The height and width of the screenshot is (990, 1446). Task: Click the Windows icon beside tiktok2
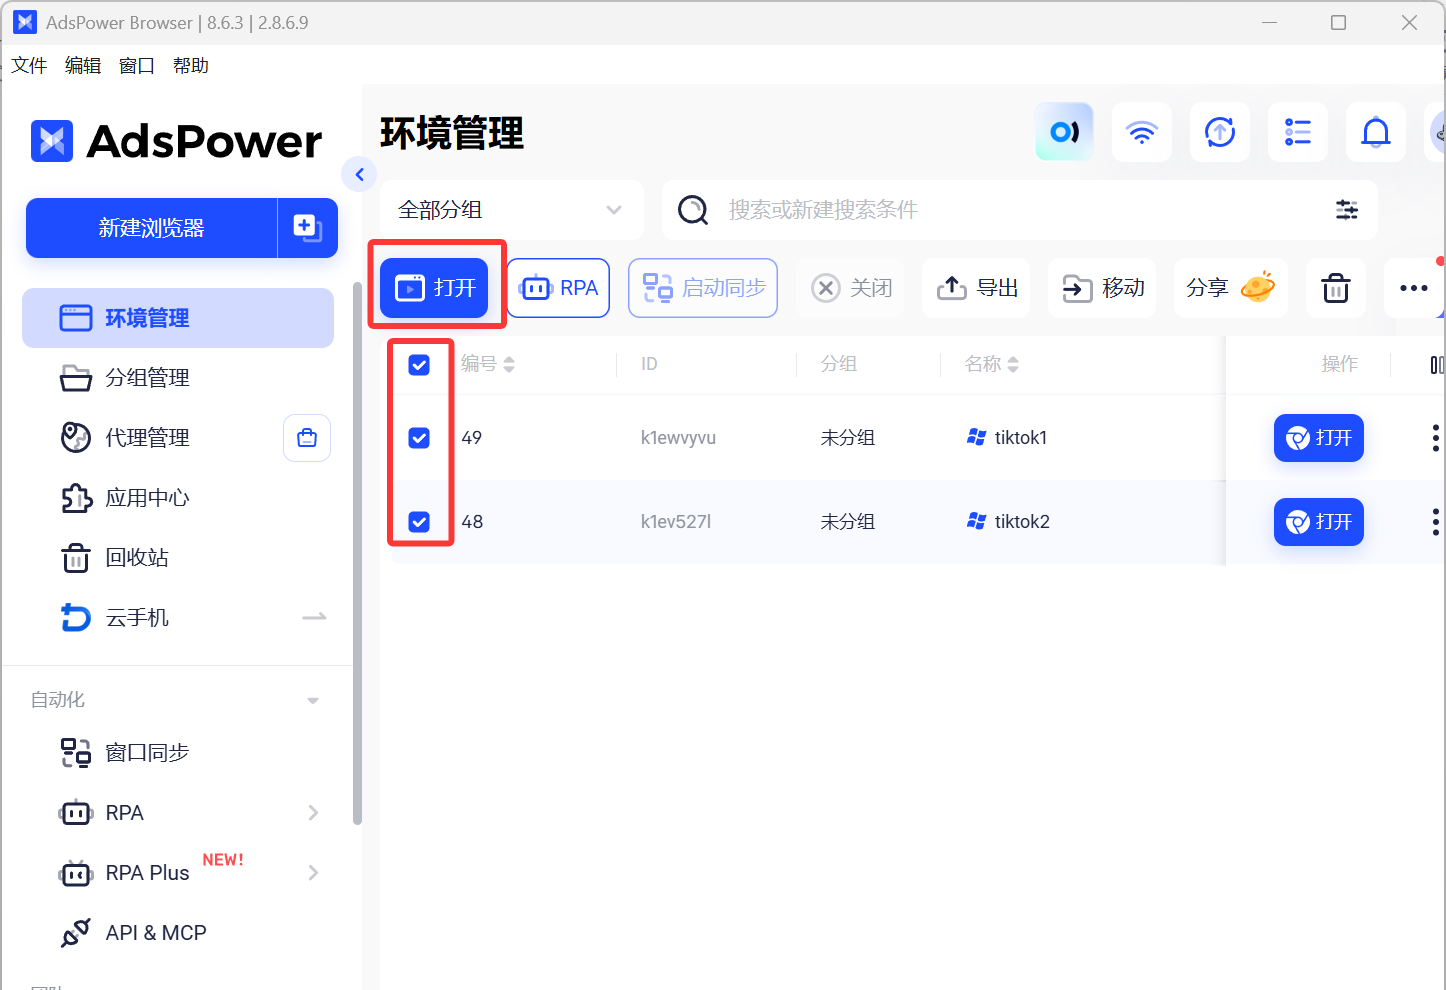(977, 521)
